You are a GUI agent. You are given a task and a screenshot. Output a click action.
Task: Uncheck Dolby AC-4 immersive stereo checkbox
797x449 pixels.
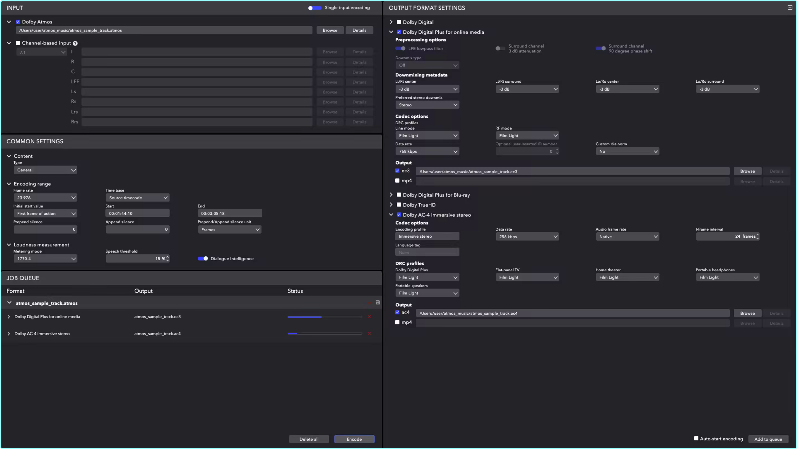click(x=399, y=215)
